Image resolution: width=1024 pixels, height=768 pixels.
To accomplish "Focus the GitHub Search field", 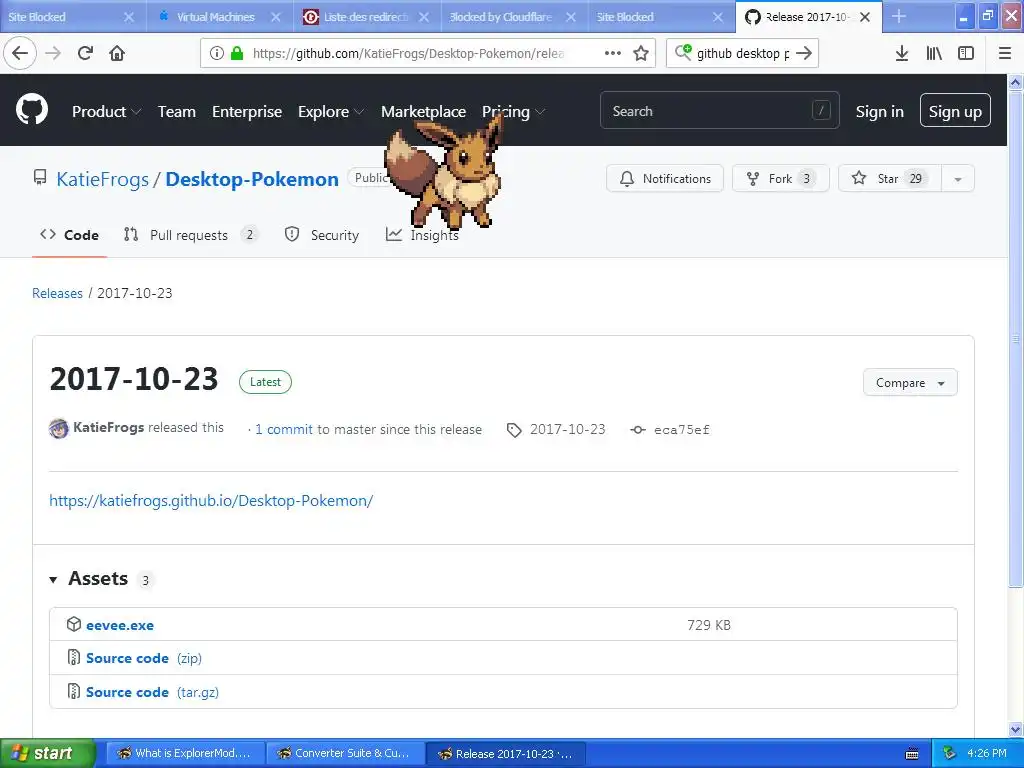I will pyautogui.click(x=720, y=111).
